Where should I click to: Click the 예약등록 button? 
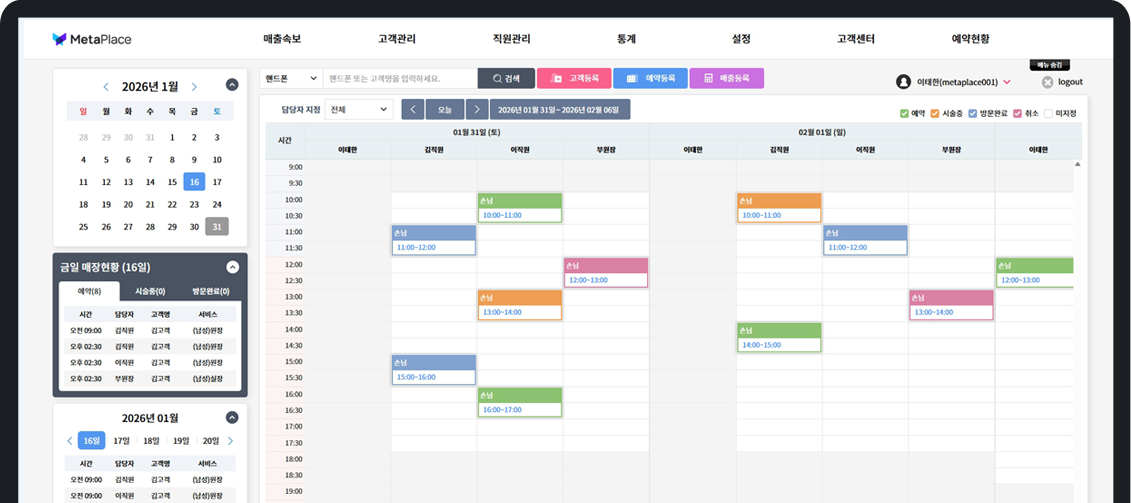(650, 78)
